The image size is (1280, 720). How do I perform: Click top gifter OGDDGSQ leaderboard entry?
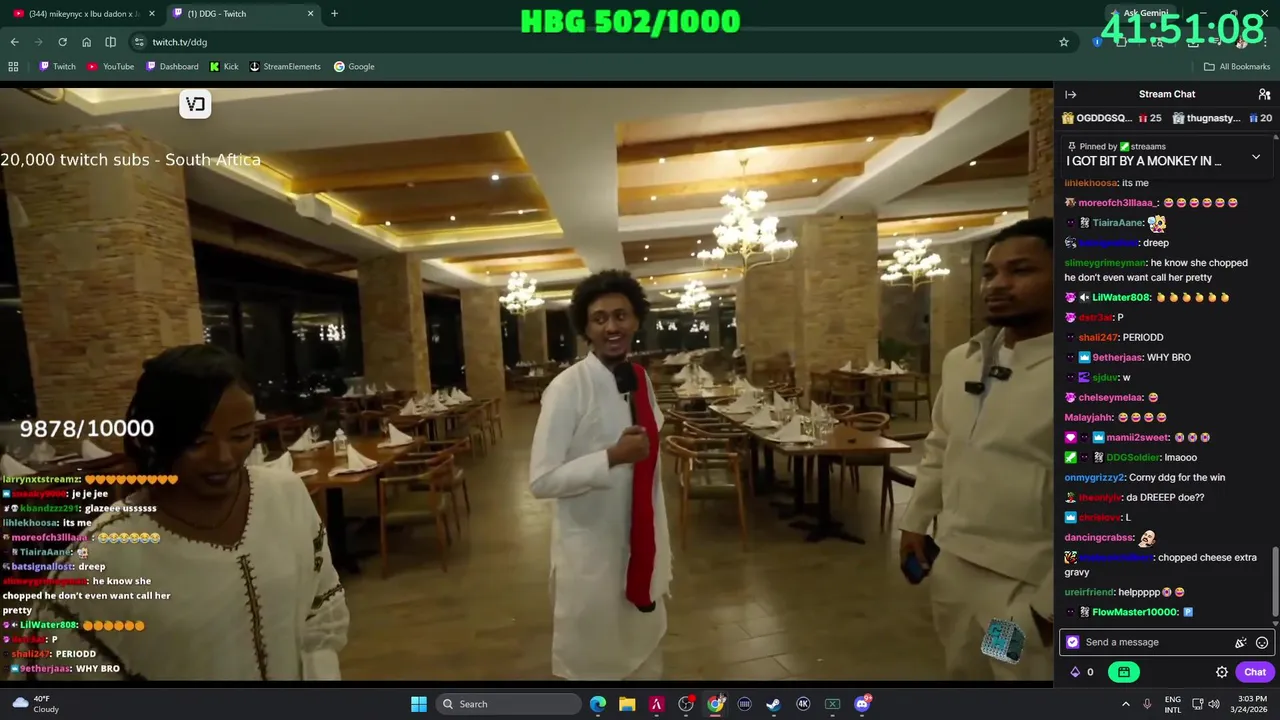(x=1112, y=118)
